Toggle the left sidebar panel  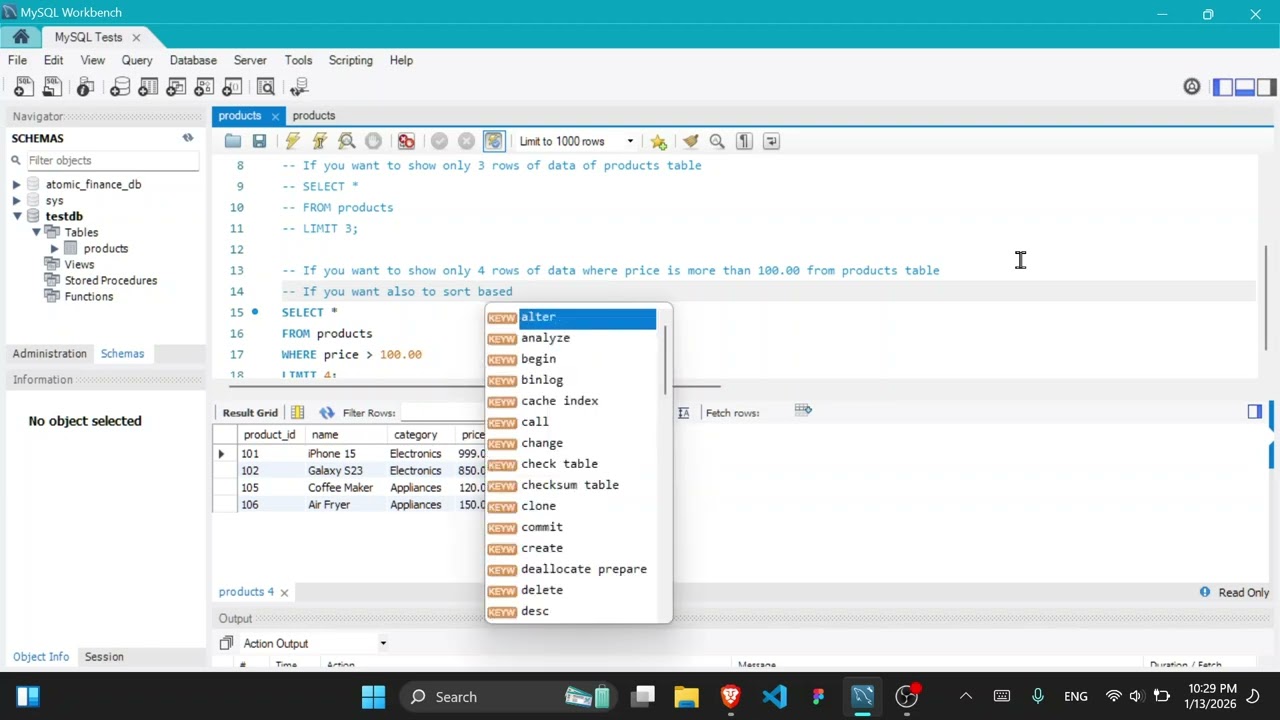[1223, 87]
